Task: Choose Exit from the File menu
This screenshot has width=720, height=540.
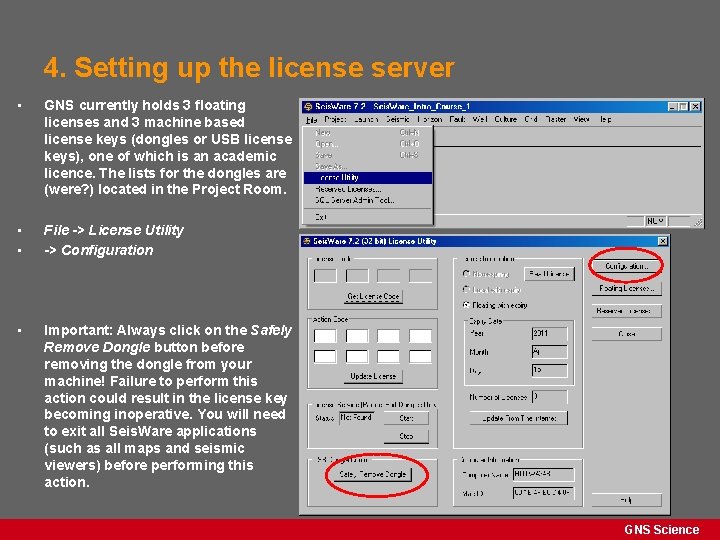Action: (x=368, y=217)
